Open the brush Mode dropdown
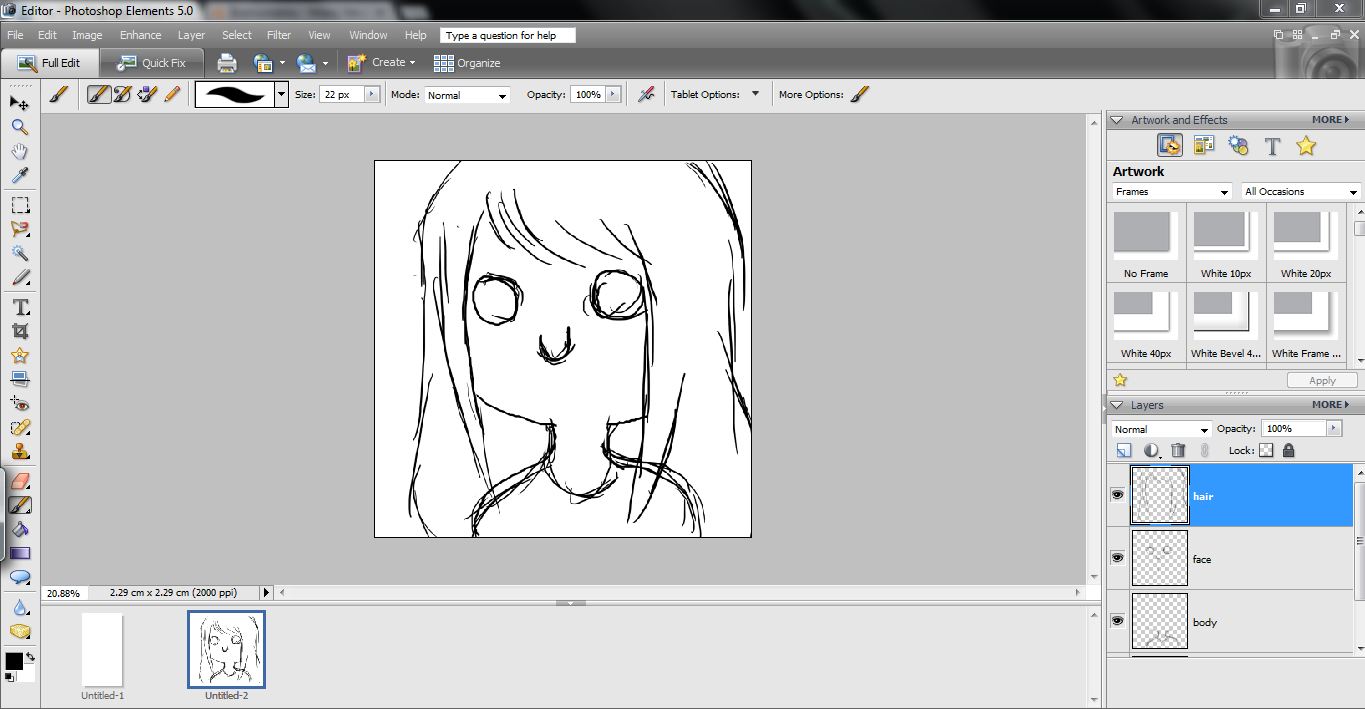This screenshot has width=1365, height=709. pyautogui.click(x=467, y=95)
